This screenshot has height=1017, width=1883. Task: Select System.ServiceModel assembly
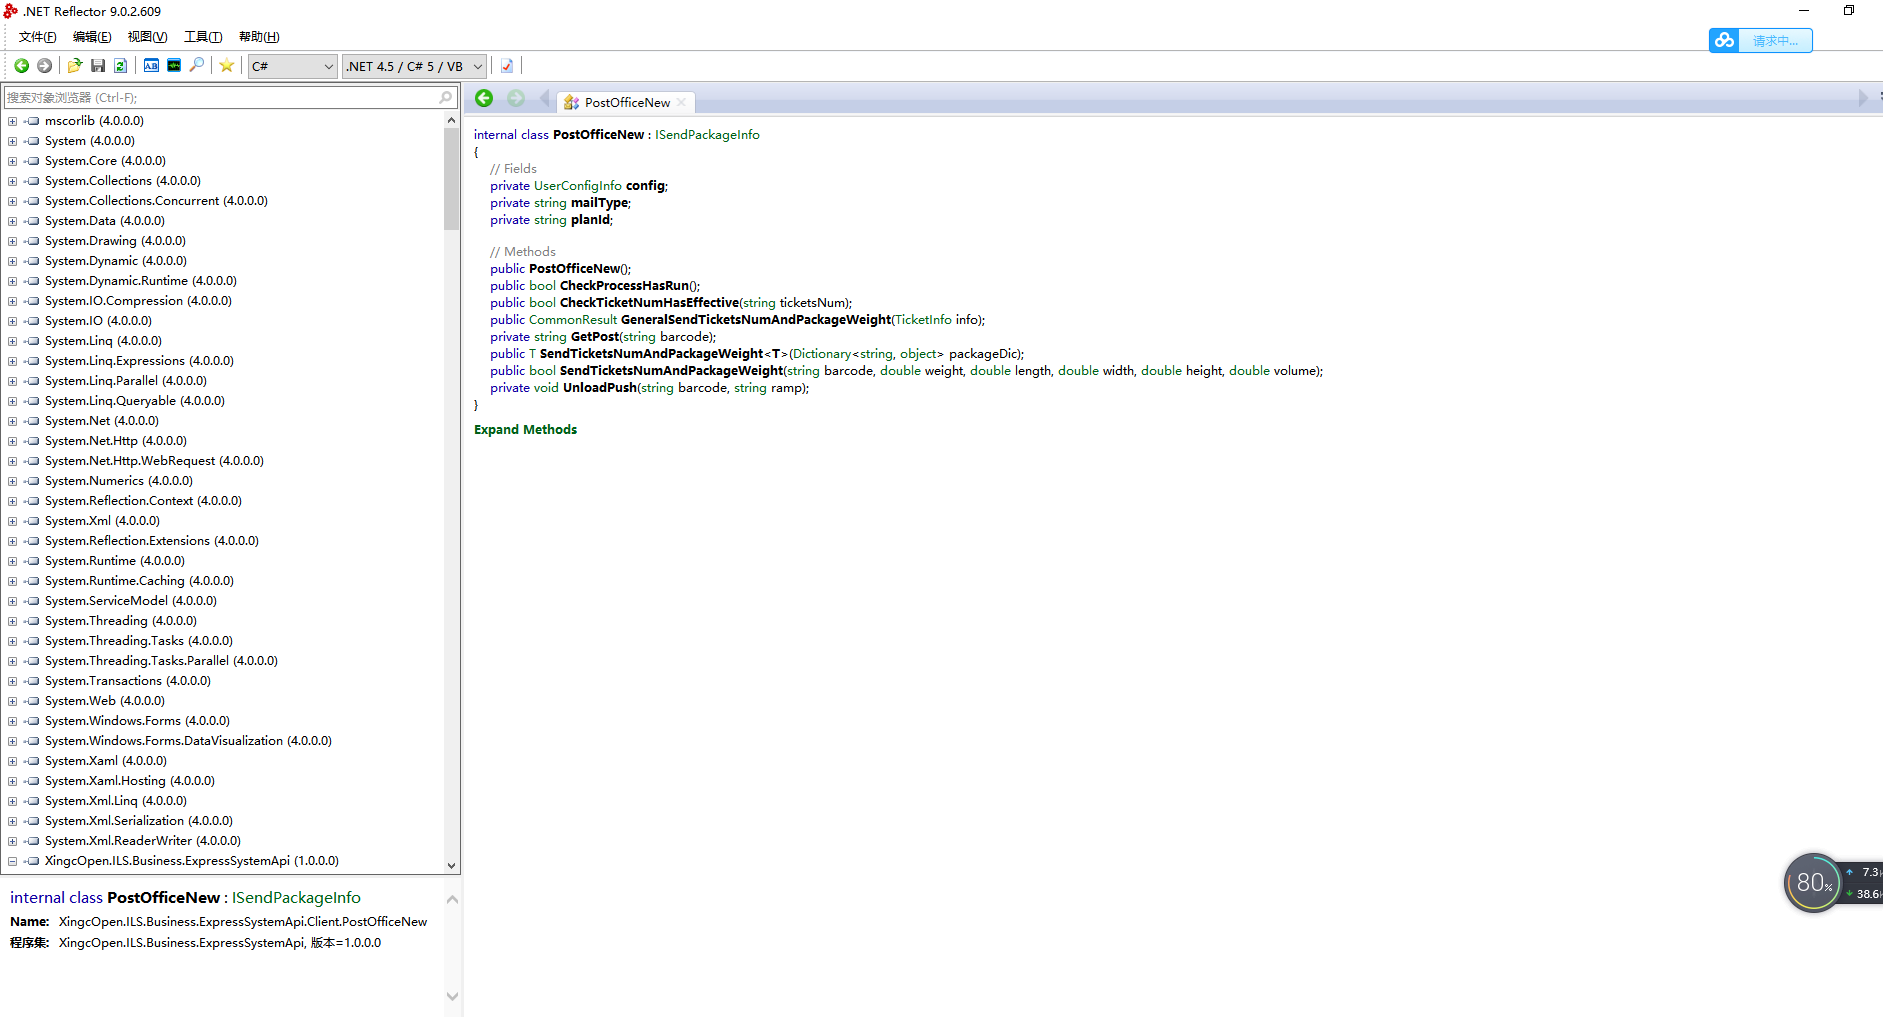pos(130,601)
